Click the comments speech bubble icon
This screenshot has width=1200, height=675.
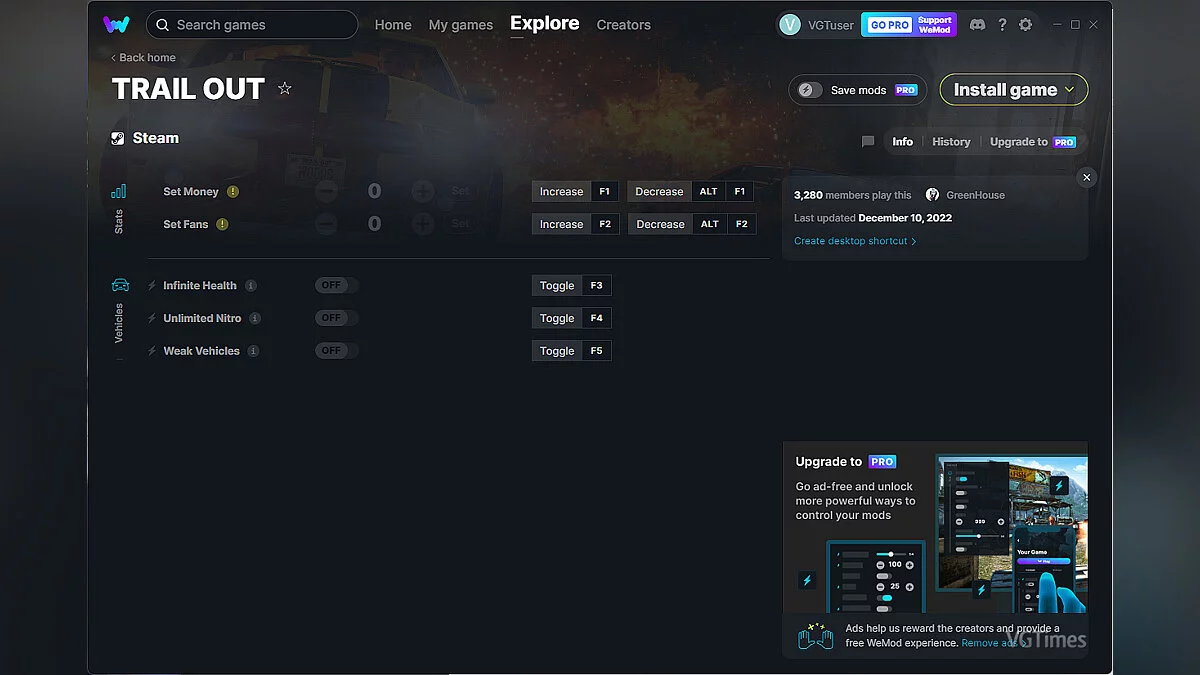tap(868, 142)
